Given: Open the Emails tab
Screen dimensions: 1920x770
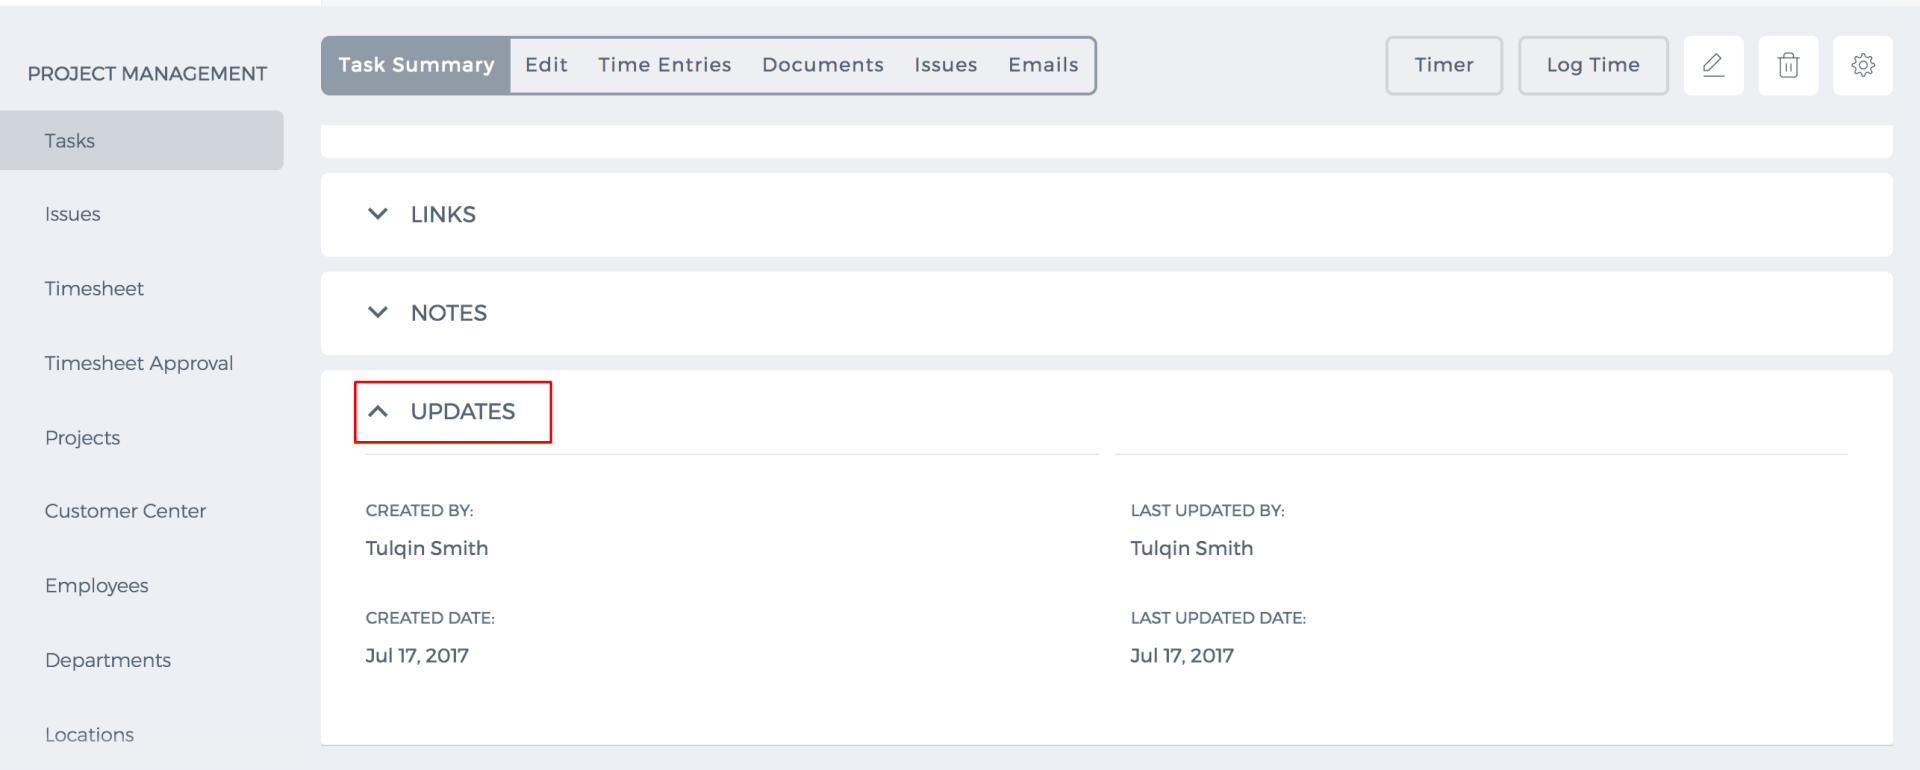Looking at the screenshot, I should 1043,66.
